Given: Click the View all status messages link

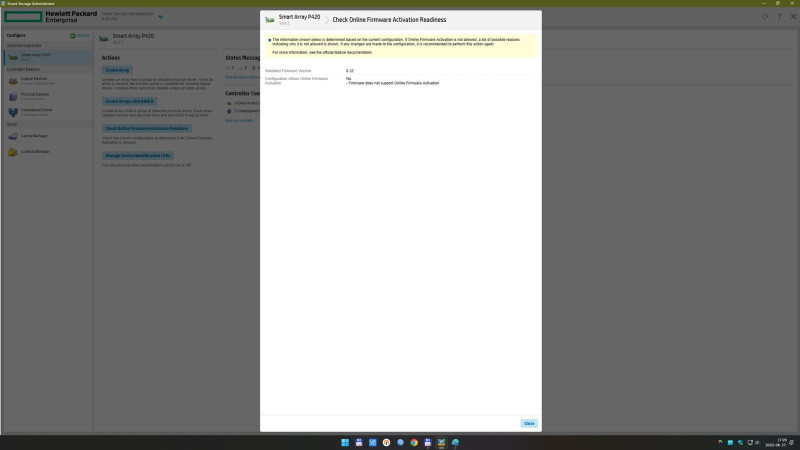Looking at the screenshot, I should pyautogui.click(x=243, y=78).
